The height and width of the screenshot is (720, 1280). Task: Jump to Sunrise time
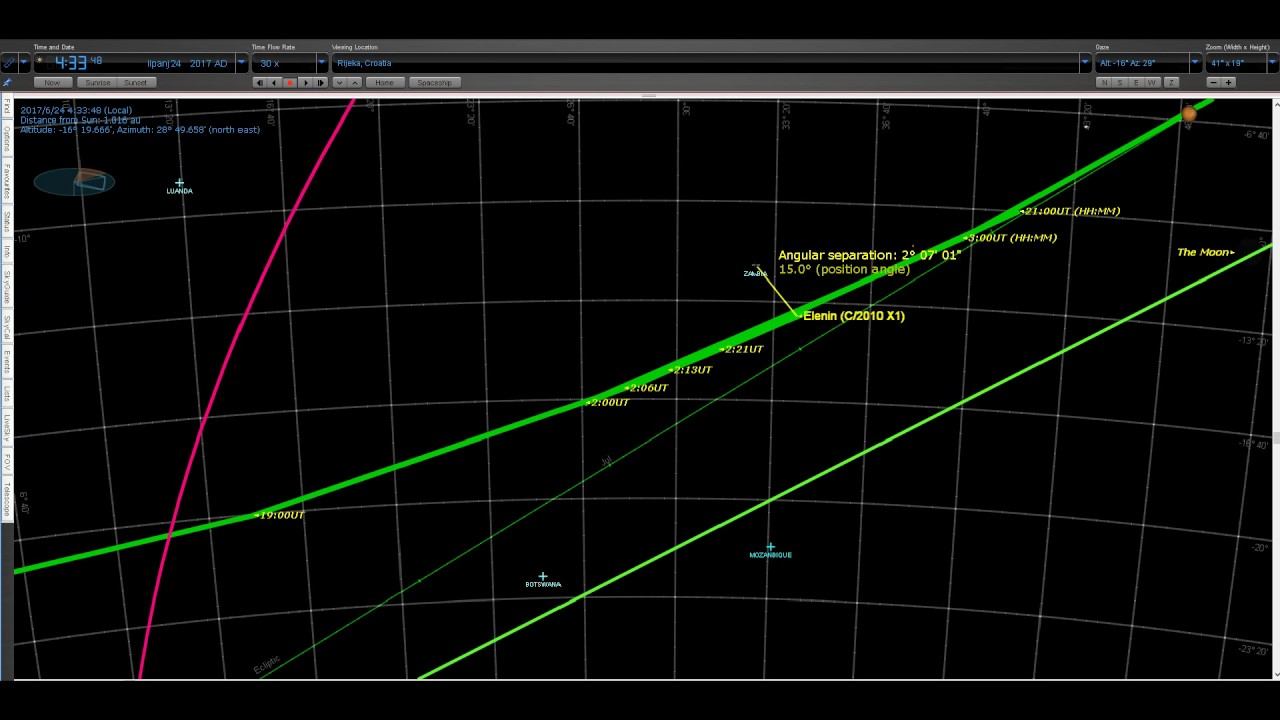[98, 82]
